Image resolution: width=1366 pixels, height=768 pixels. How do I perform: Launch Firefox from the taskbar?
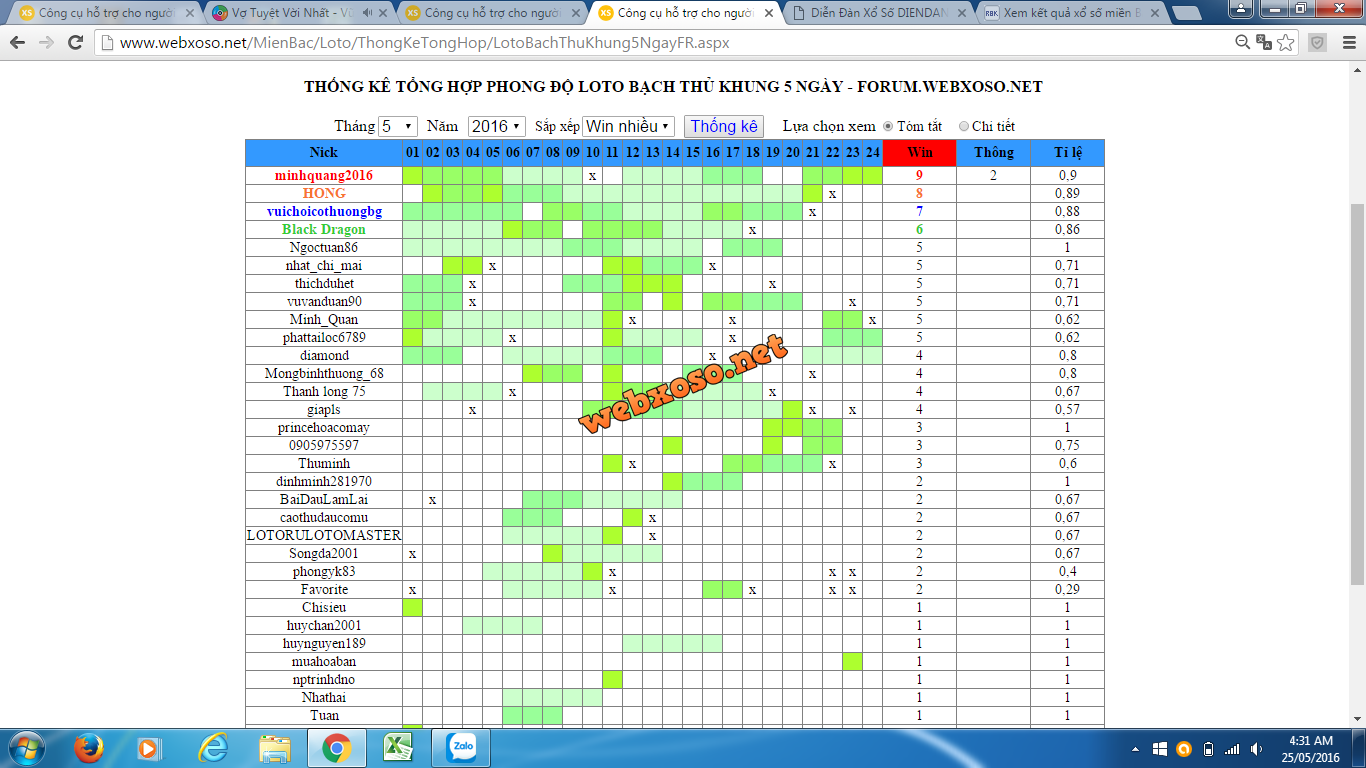pyautogui.click(x=88, y=748)
